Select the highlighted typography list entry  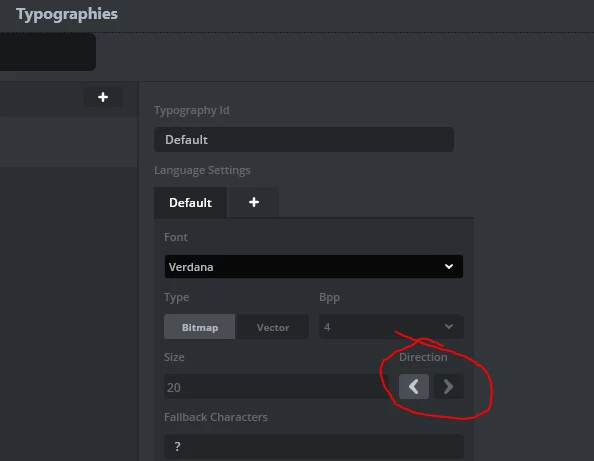click(x=69, y=142)
